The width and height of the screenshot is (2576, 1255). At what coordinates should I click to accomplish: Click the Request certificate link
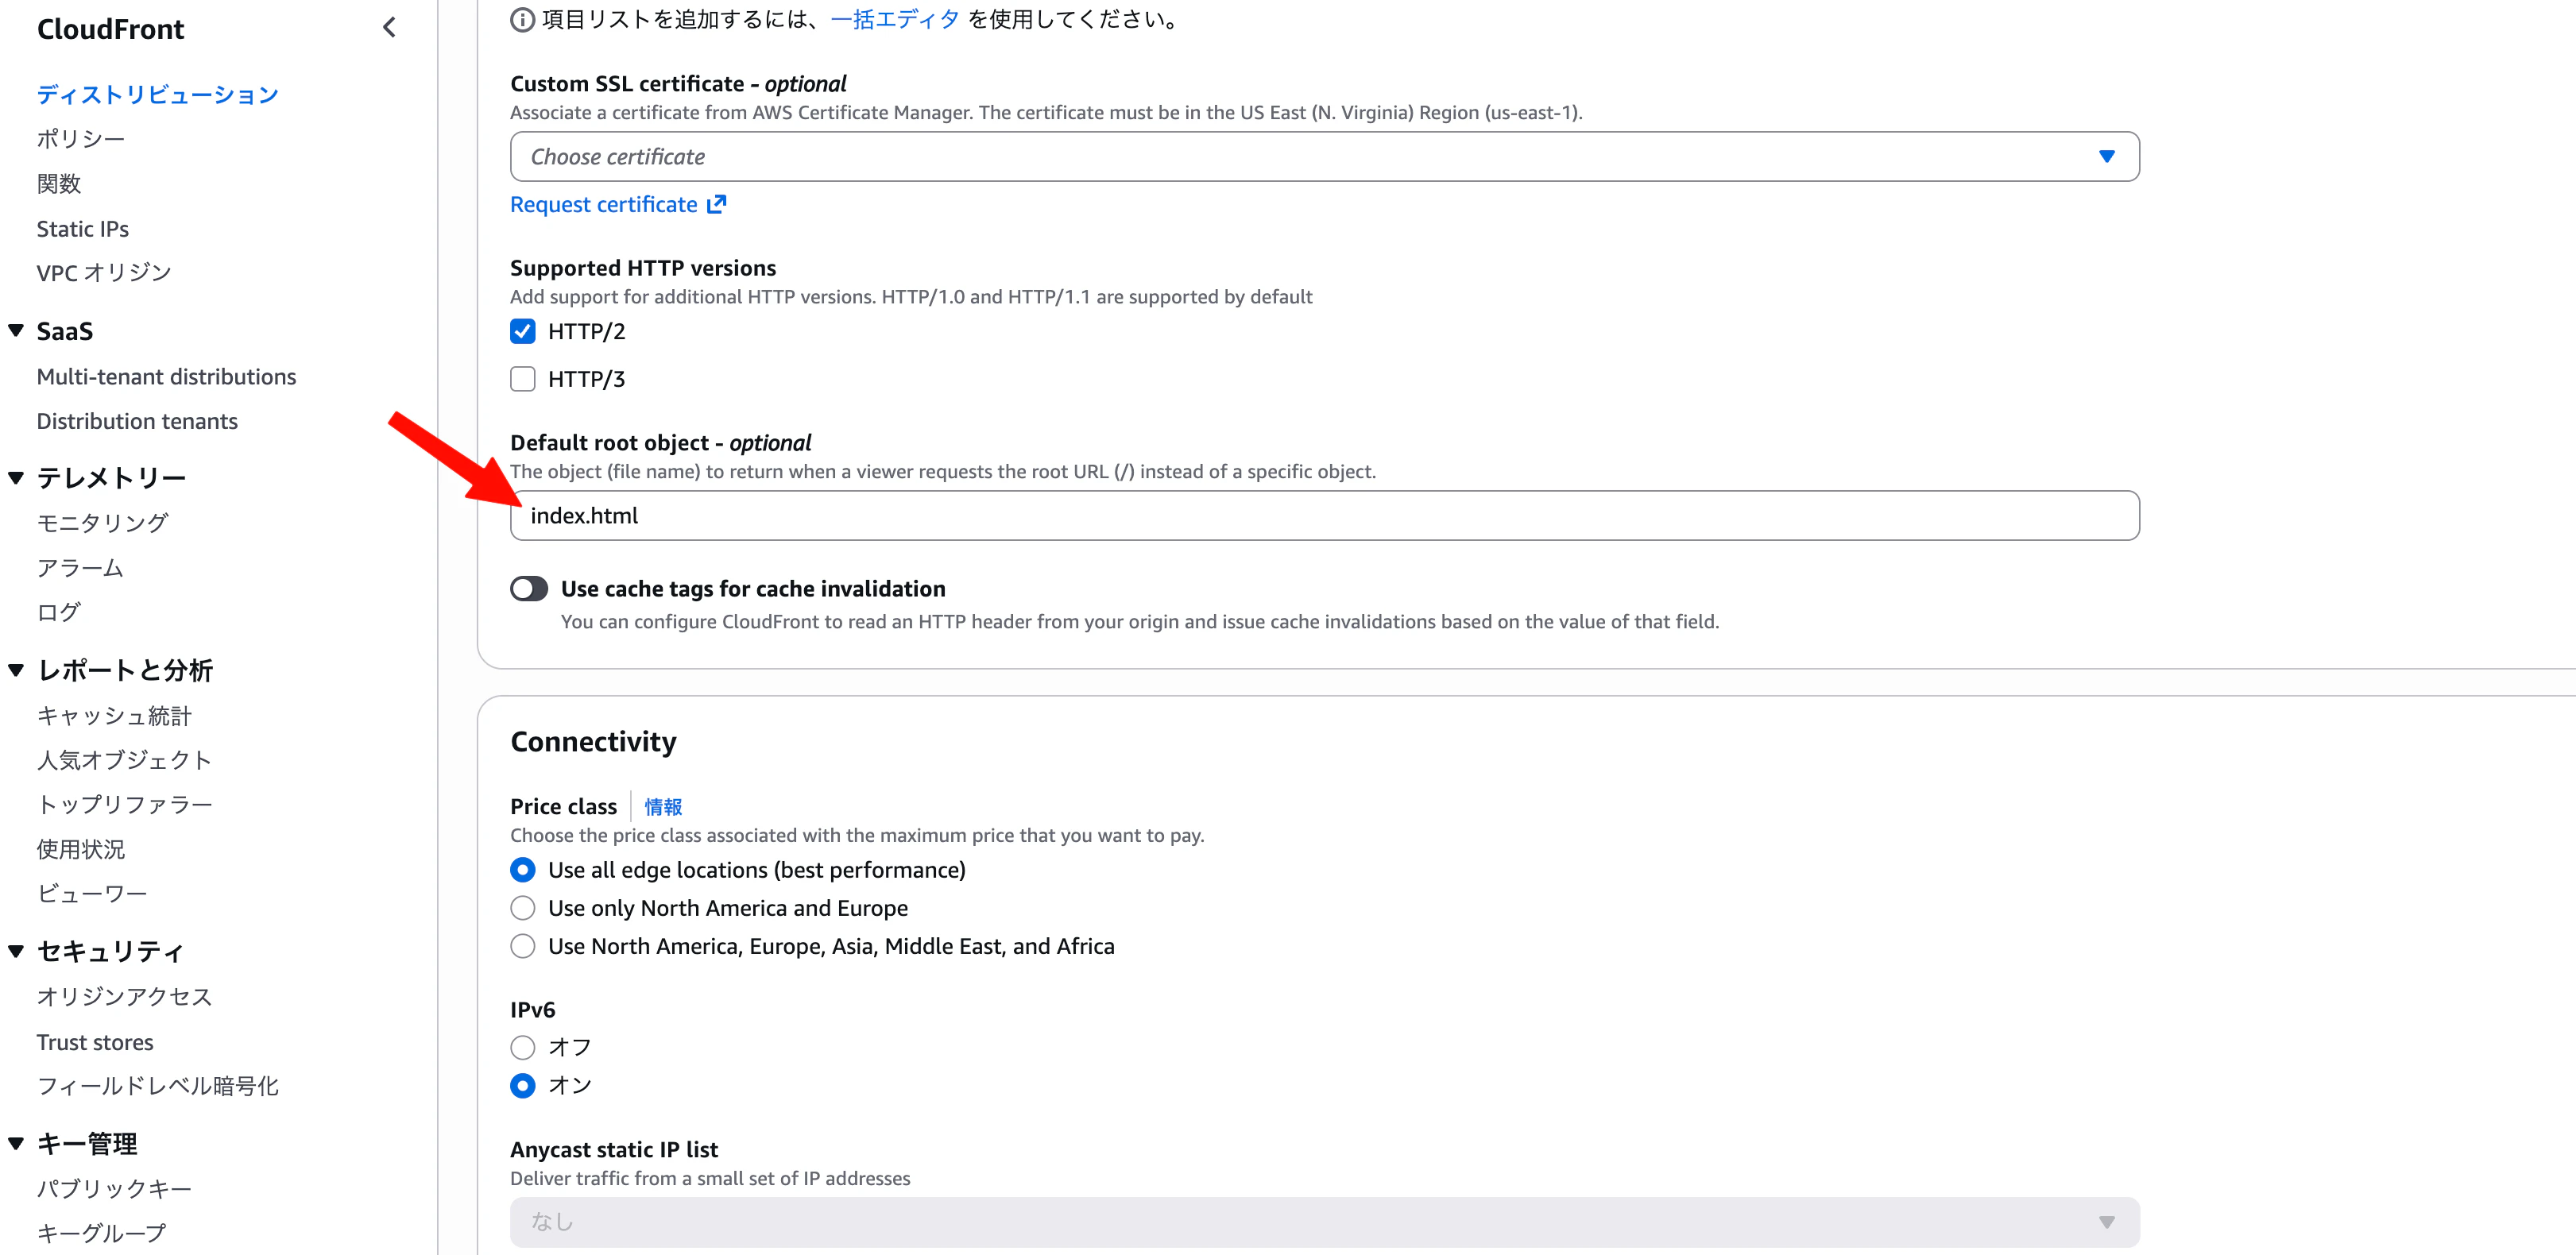[x=604, y=205]
